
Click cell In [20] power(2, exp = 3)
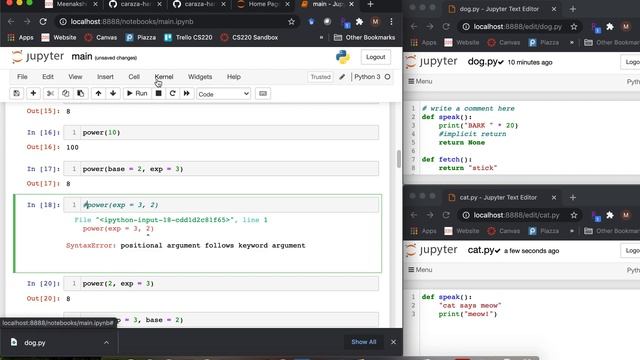point(229,283)
